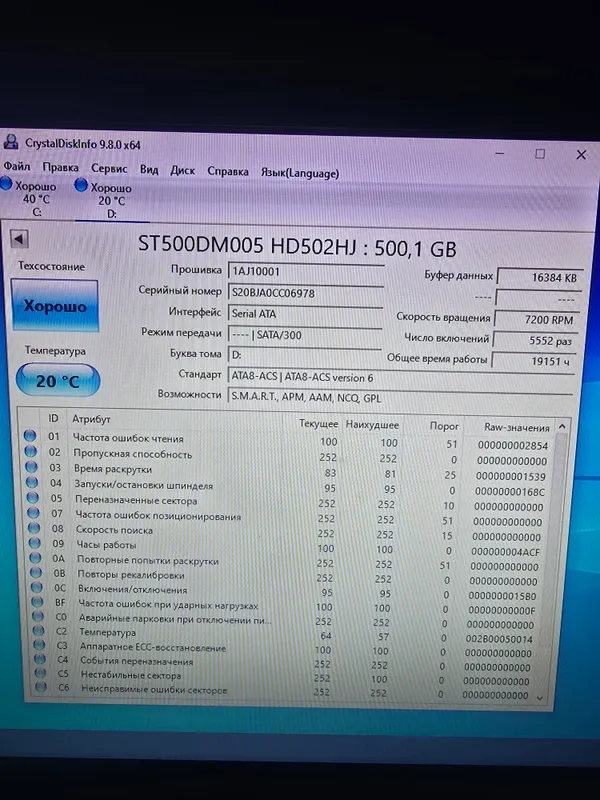Select the Переназначенные сектора row

pos(288,502)
